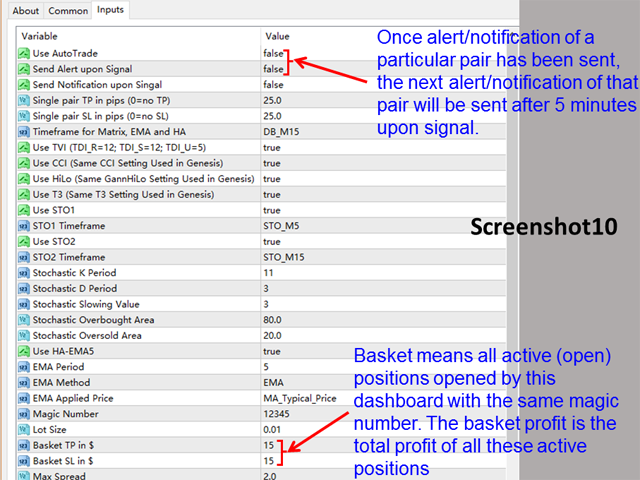Edit the Lot Size value 0.01

click(x=272, y=430)
